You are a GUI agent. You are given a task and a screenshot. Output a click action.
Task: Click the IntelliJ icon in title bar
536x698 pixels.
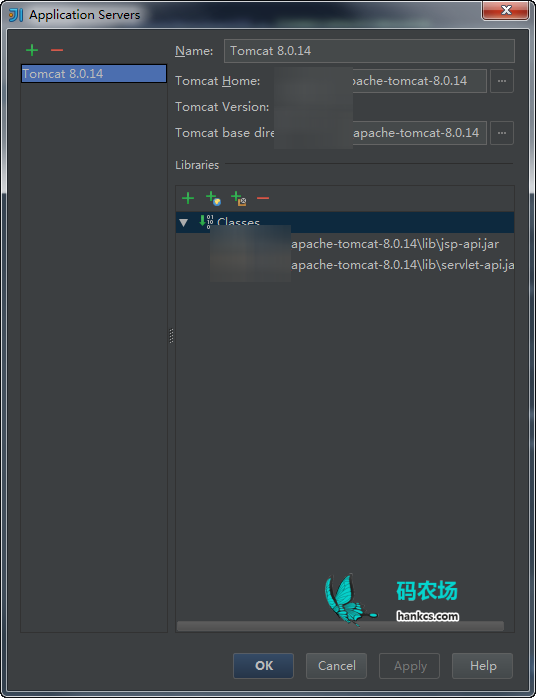pyautogui.click(x=16, y=15)
